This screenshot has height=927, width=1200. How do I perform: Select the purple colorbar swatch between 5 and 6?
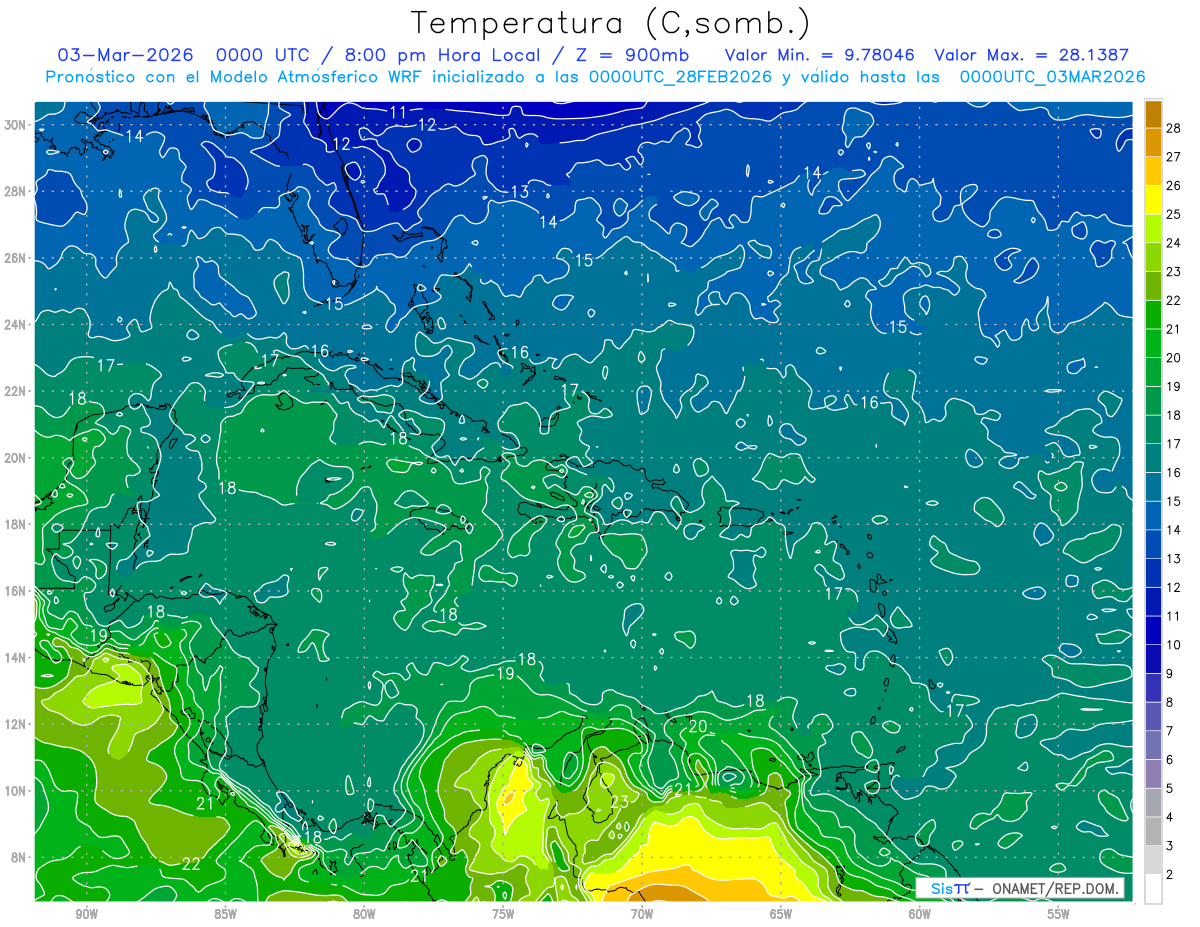point(1153,774)
